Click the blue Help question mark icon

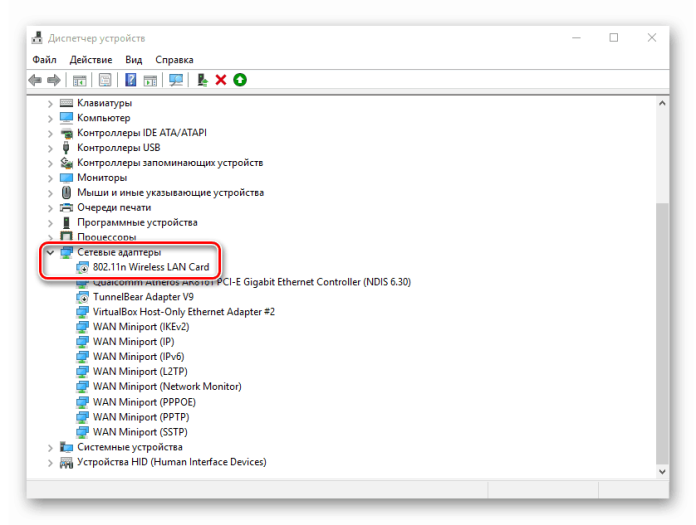[x=130, y=80]
